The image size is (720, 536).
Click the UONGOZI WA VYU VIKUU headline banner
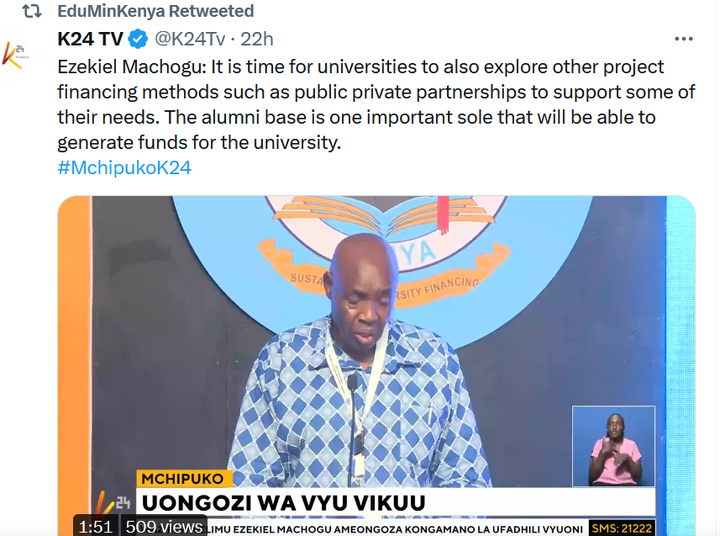(x=395, y=502)
